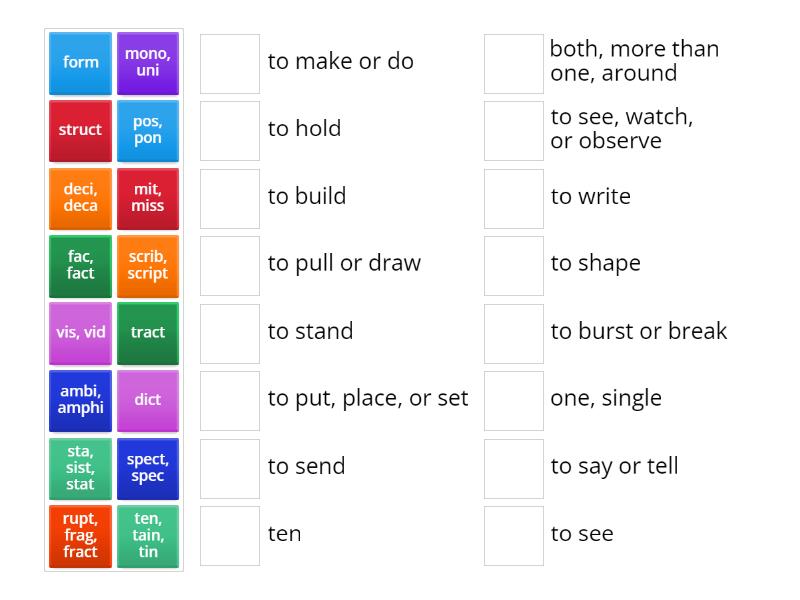Click the "mono, uni" tile
Screen dimensions: 800x600
[148, 62]
